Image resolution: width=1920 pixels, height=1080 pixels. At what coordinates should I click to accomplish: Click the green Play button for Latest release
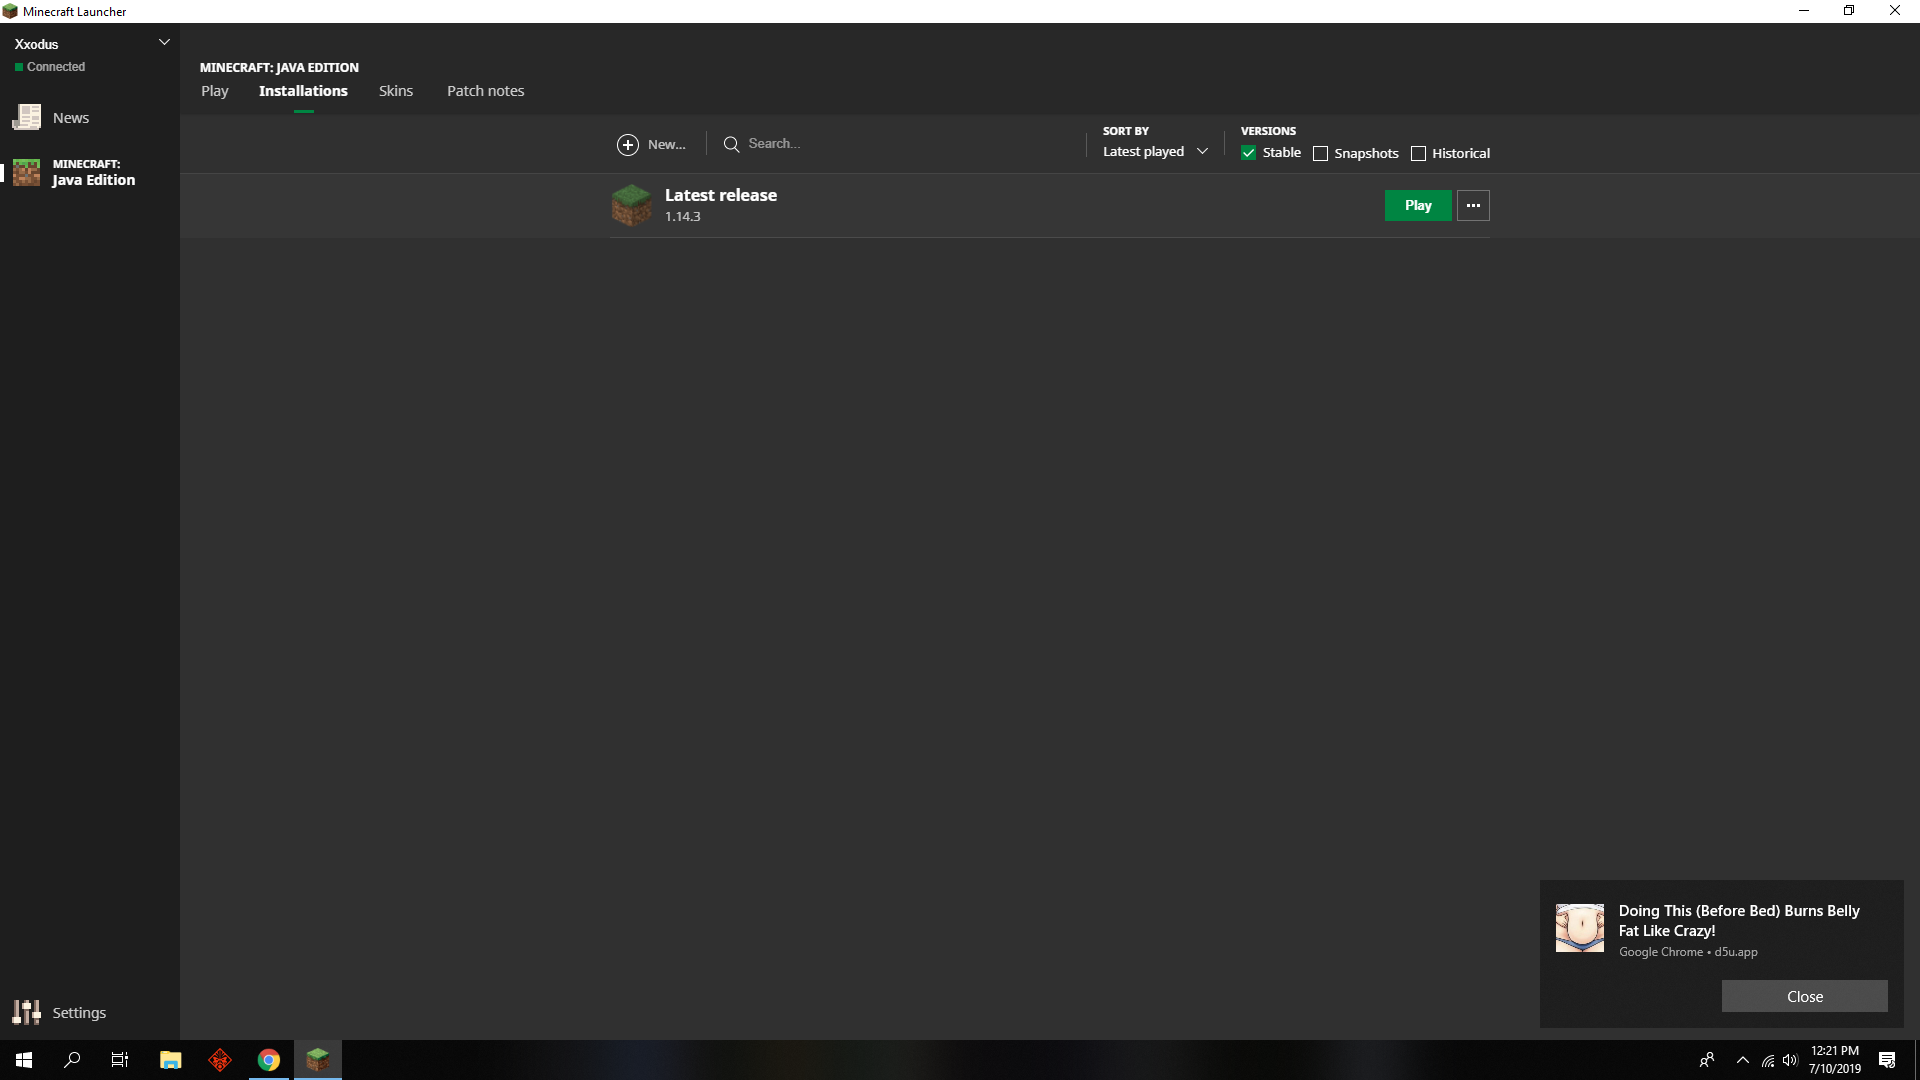pyautogui.click(x=1418, y=206)
